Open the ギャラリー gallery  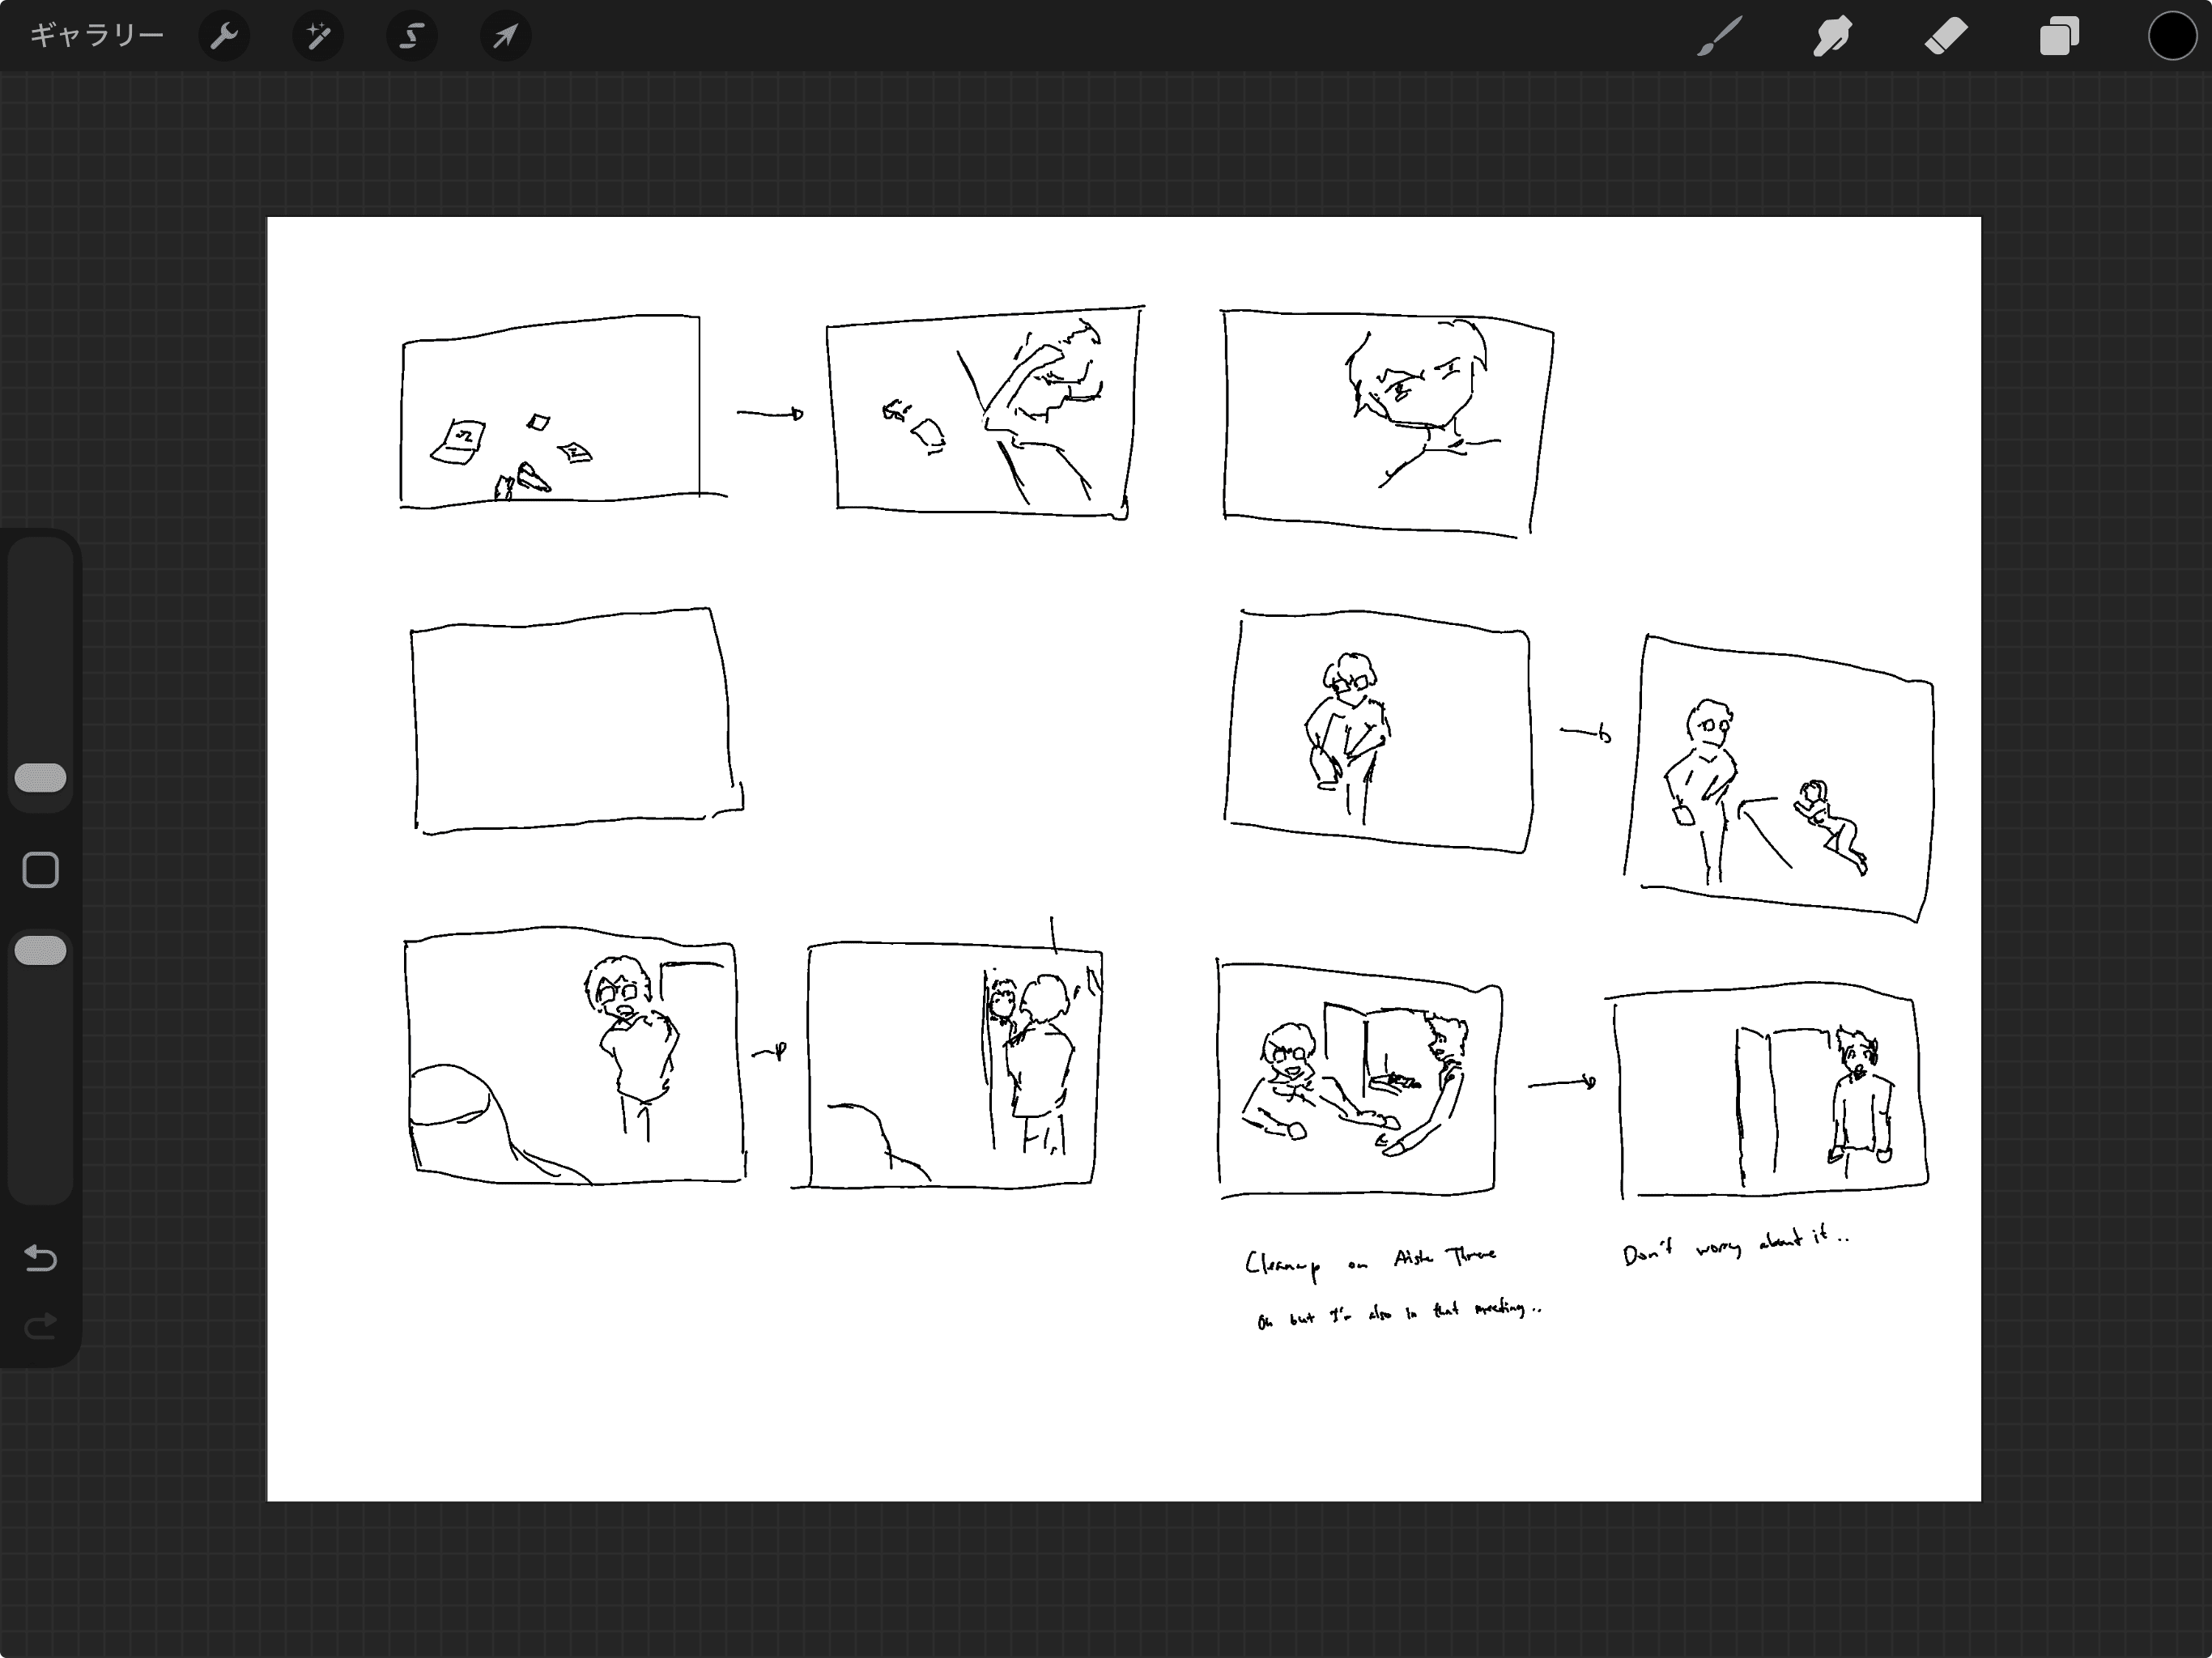pos(96,36)
